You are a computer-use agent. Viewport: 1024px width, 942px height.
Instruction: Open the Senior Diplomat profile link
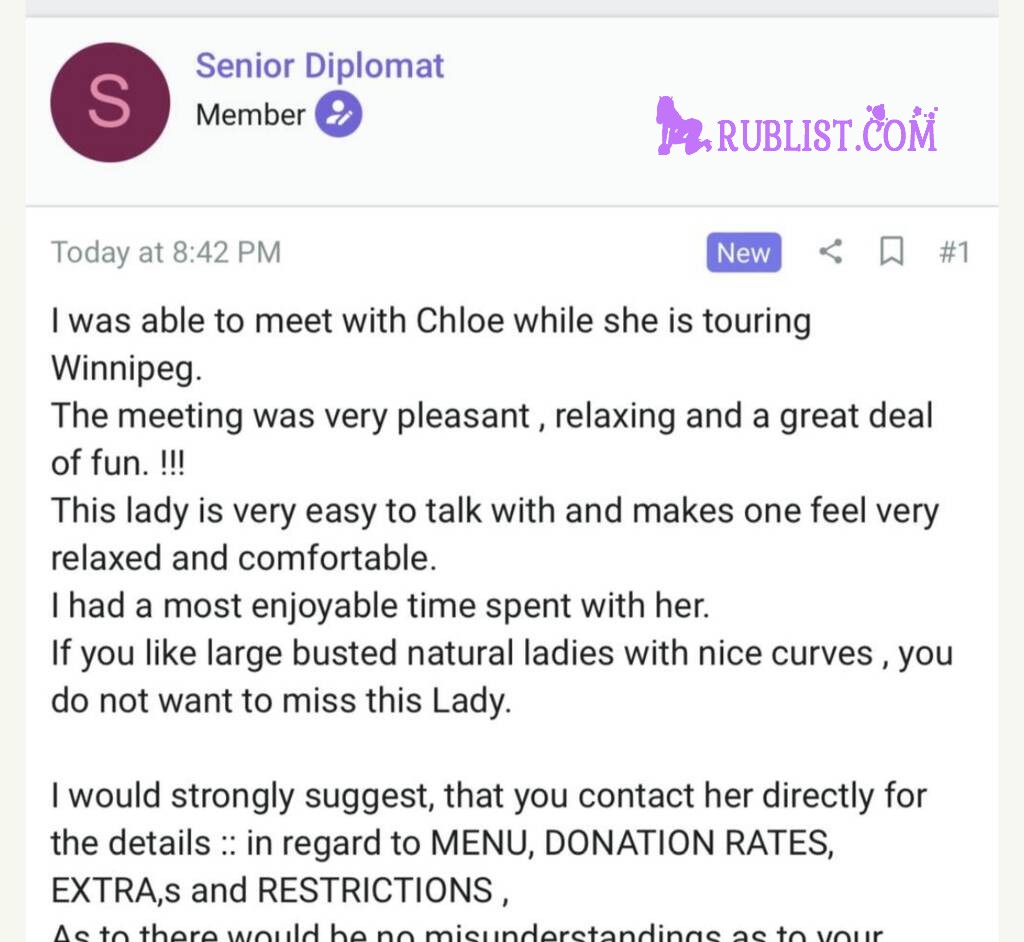[319, 66]
